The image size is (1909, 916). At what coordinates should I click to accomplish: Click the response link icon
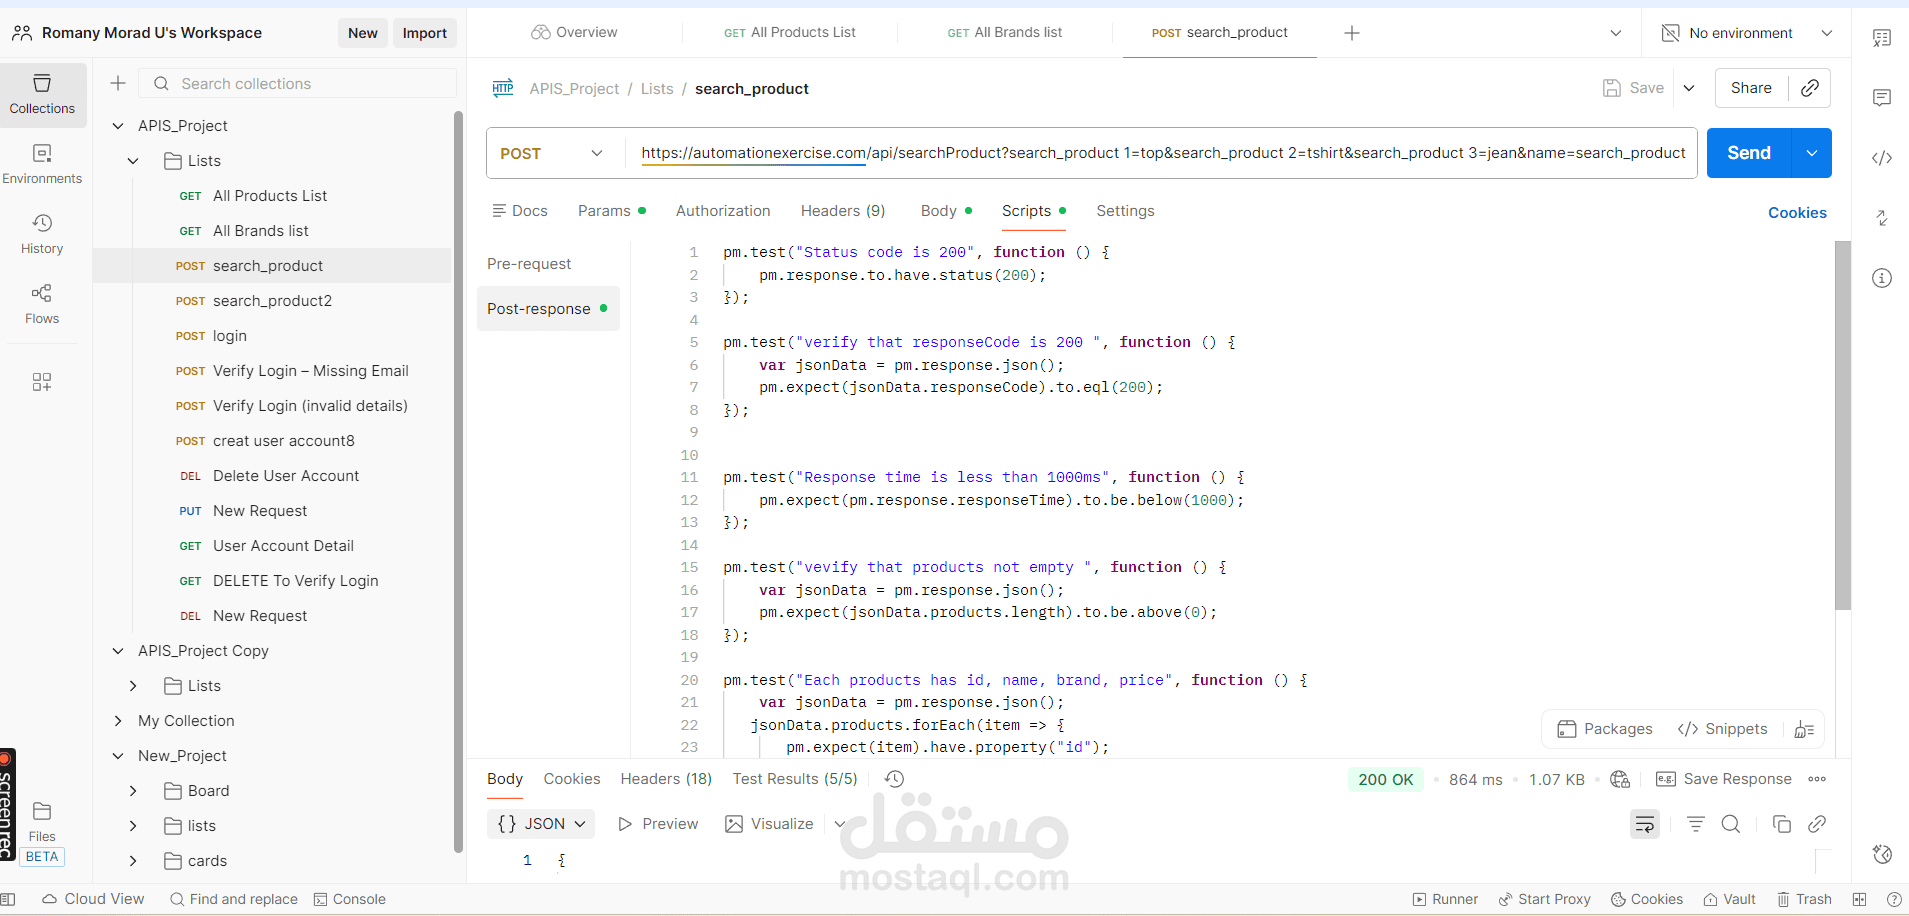(1817, 824)
